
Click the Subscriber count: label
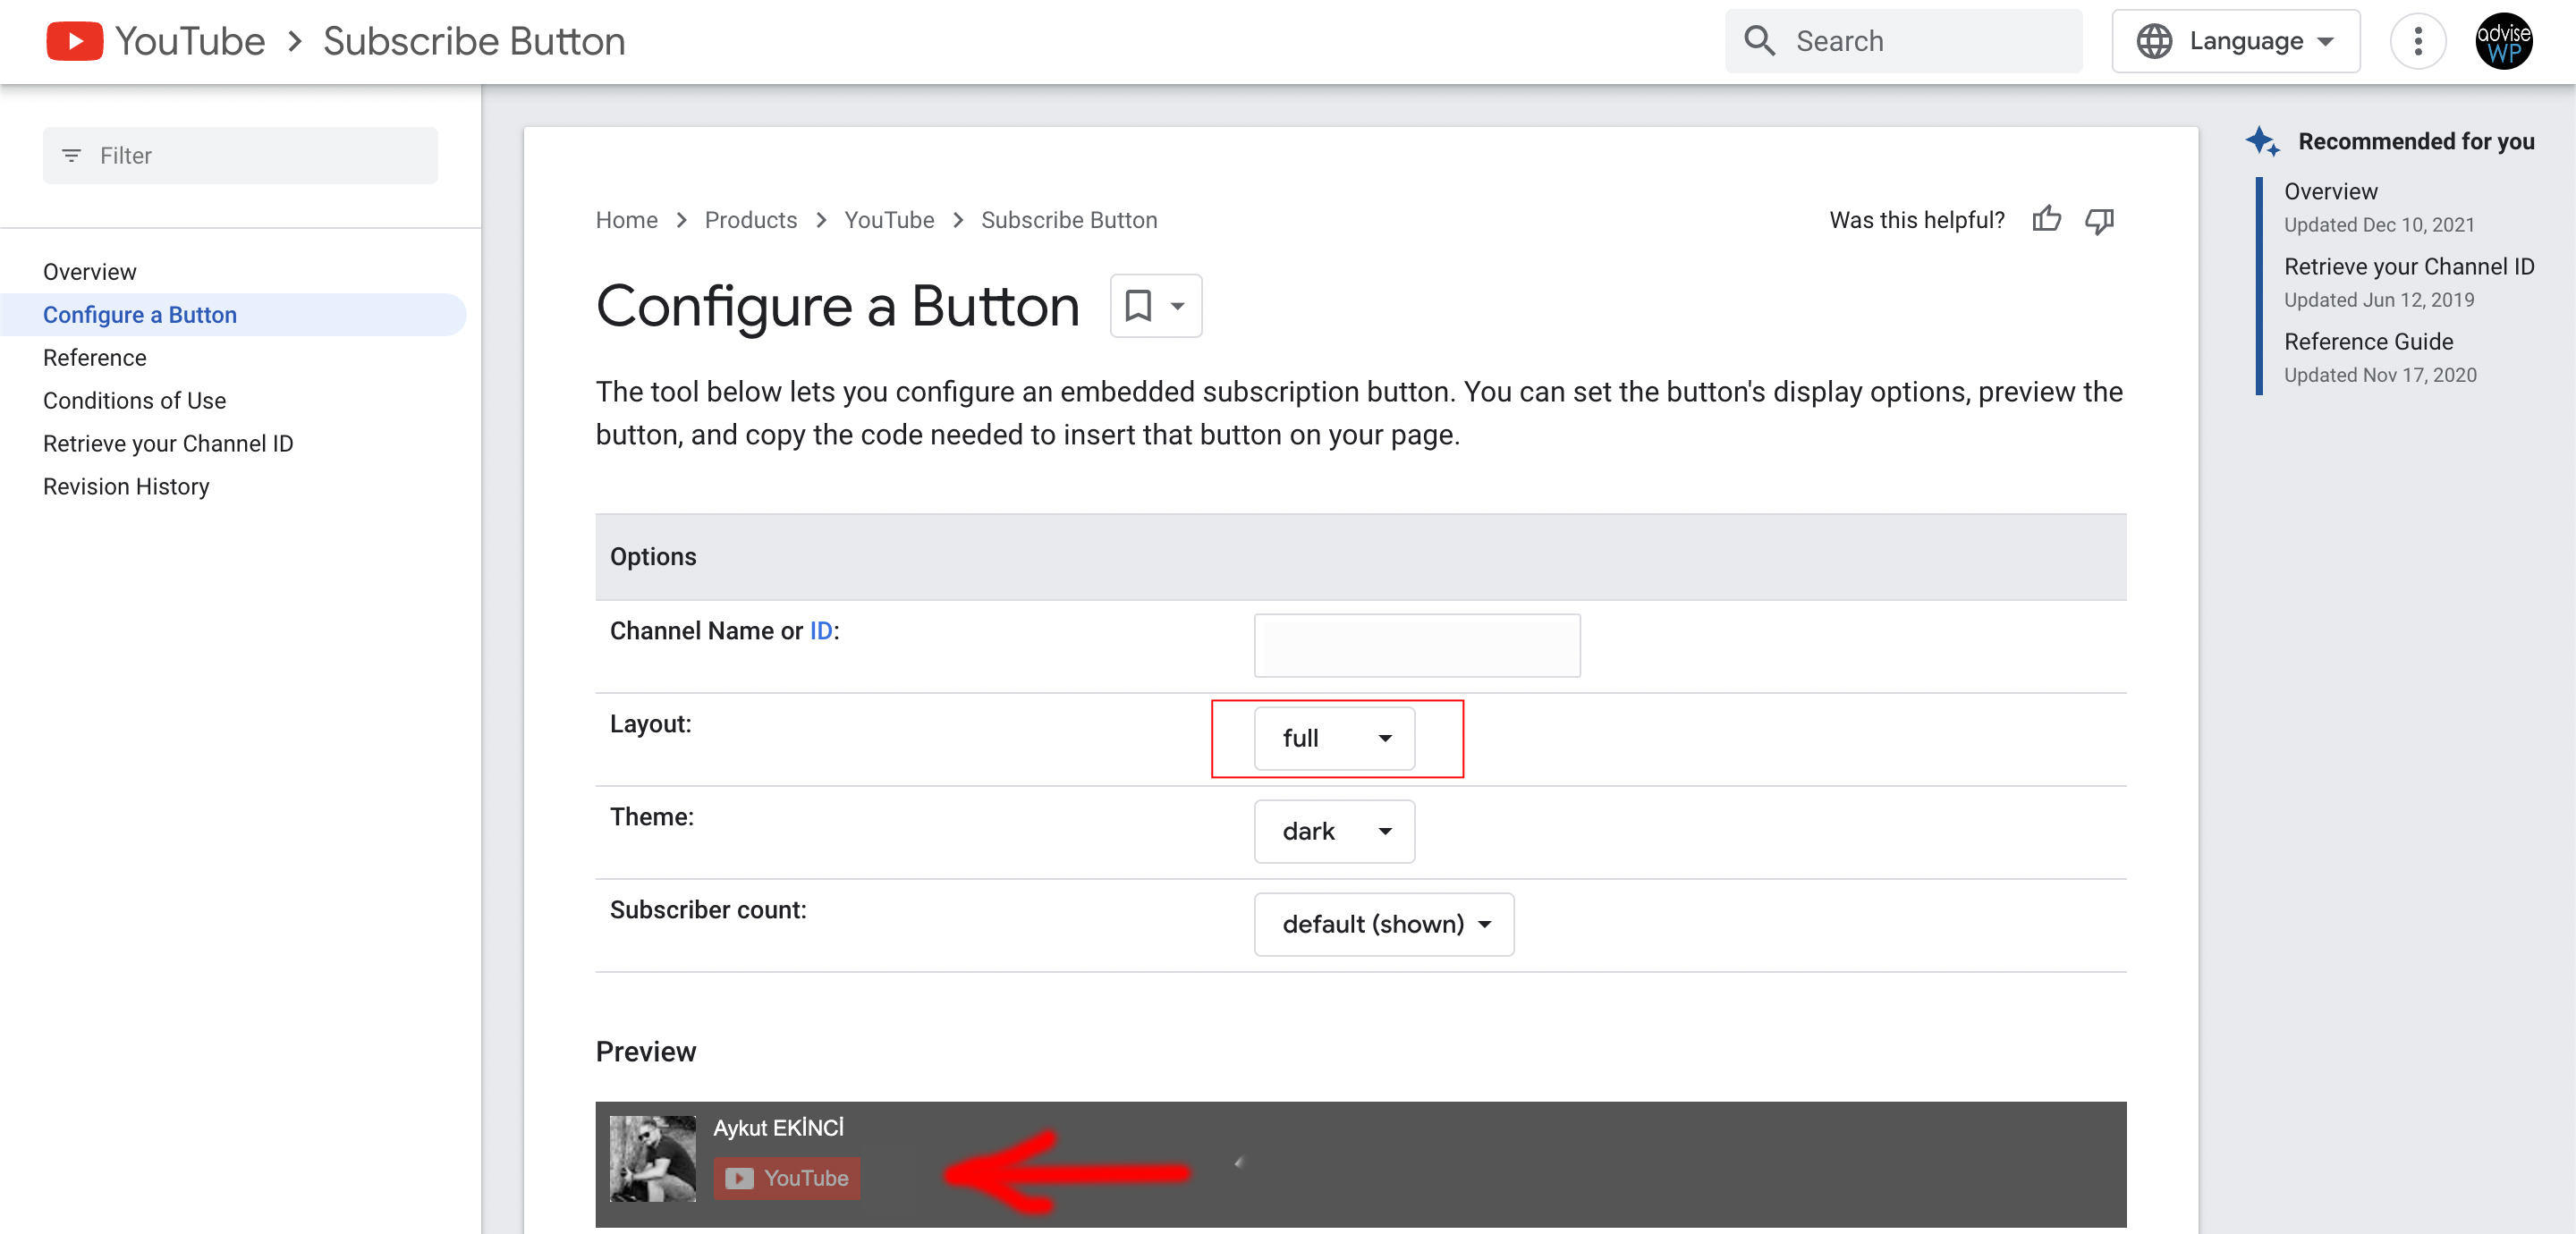tap(707, 910)
